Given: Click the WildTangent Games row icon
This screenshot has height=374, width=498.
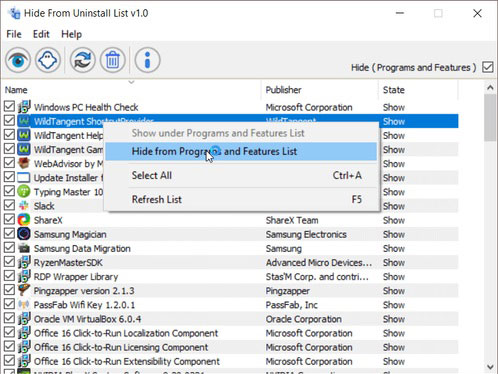Looking at the screenshot, I should (x=24, y=149).
